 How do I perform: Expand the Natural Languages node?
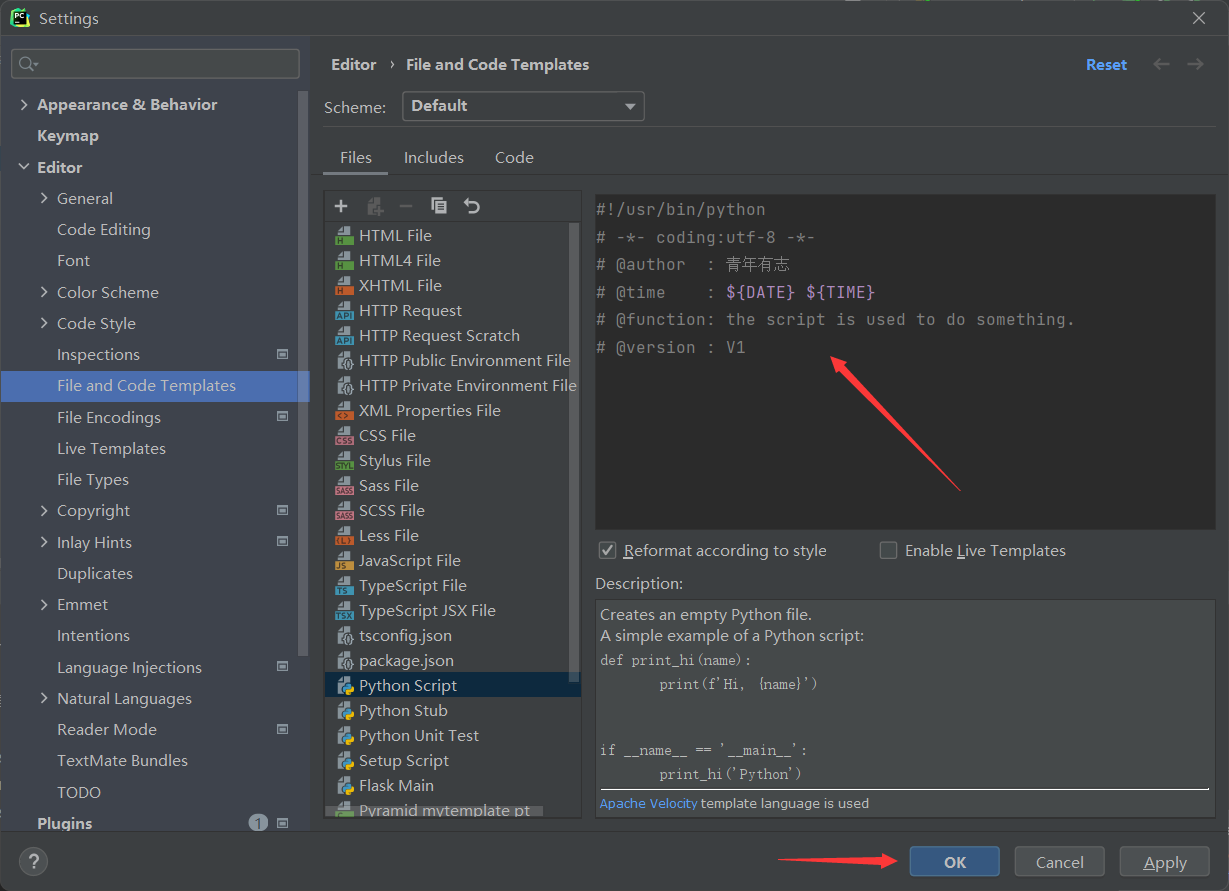44,698
